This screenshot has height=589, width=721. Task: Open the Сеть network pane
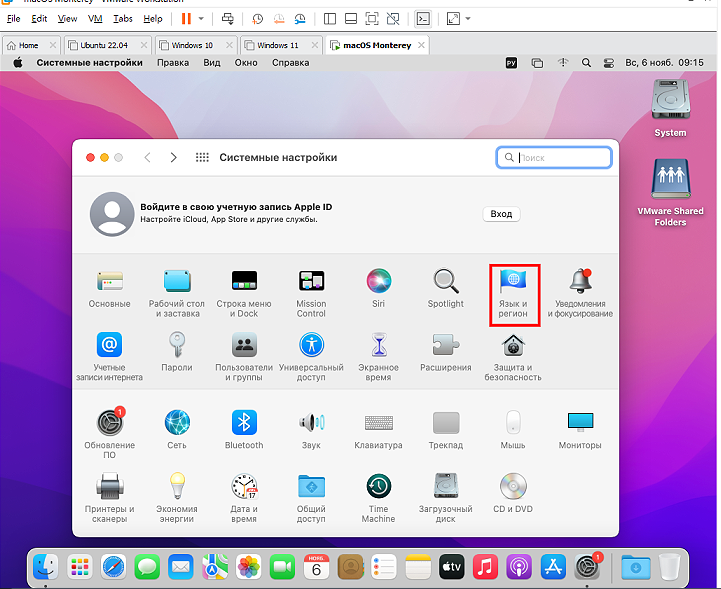[x=177, y=430]
